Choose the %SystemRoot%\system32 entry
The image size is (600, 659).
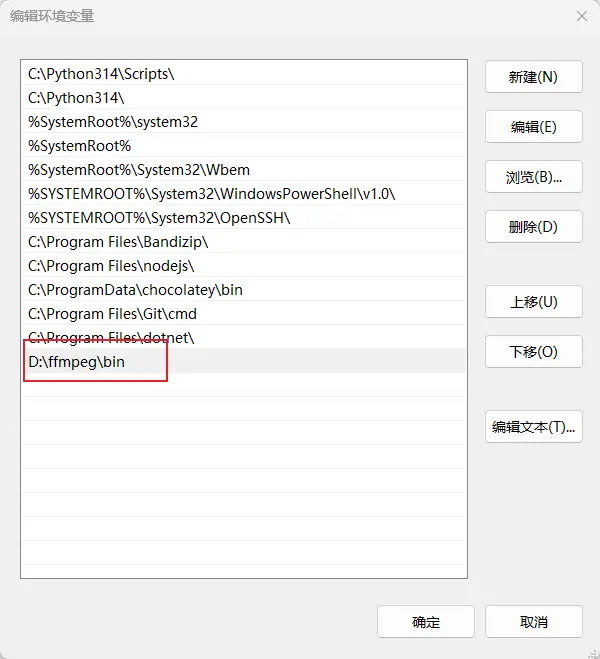point(113,122)
